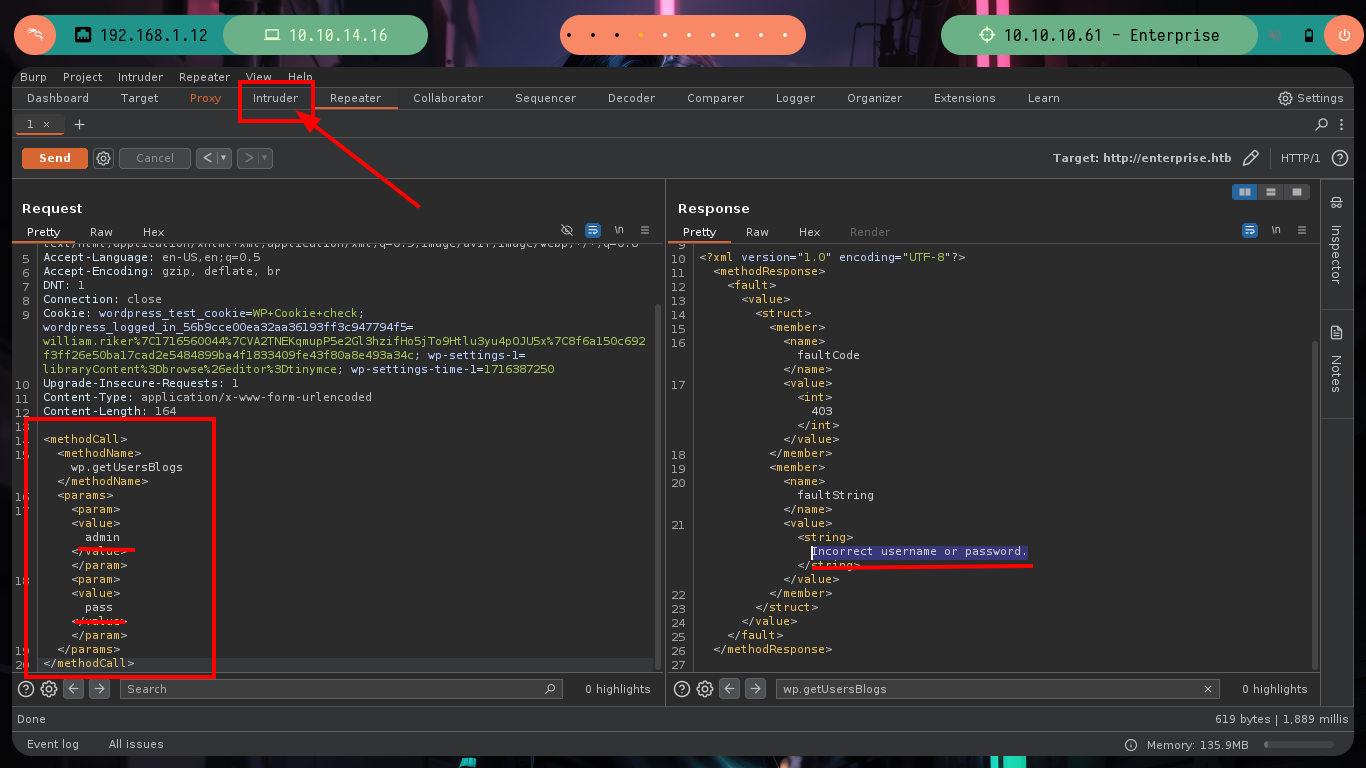
Task: Open the Help menu
Action: tap(300, 77)
